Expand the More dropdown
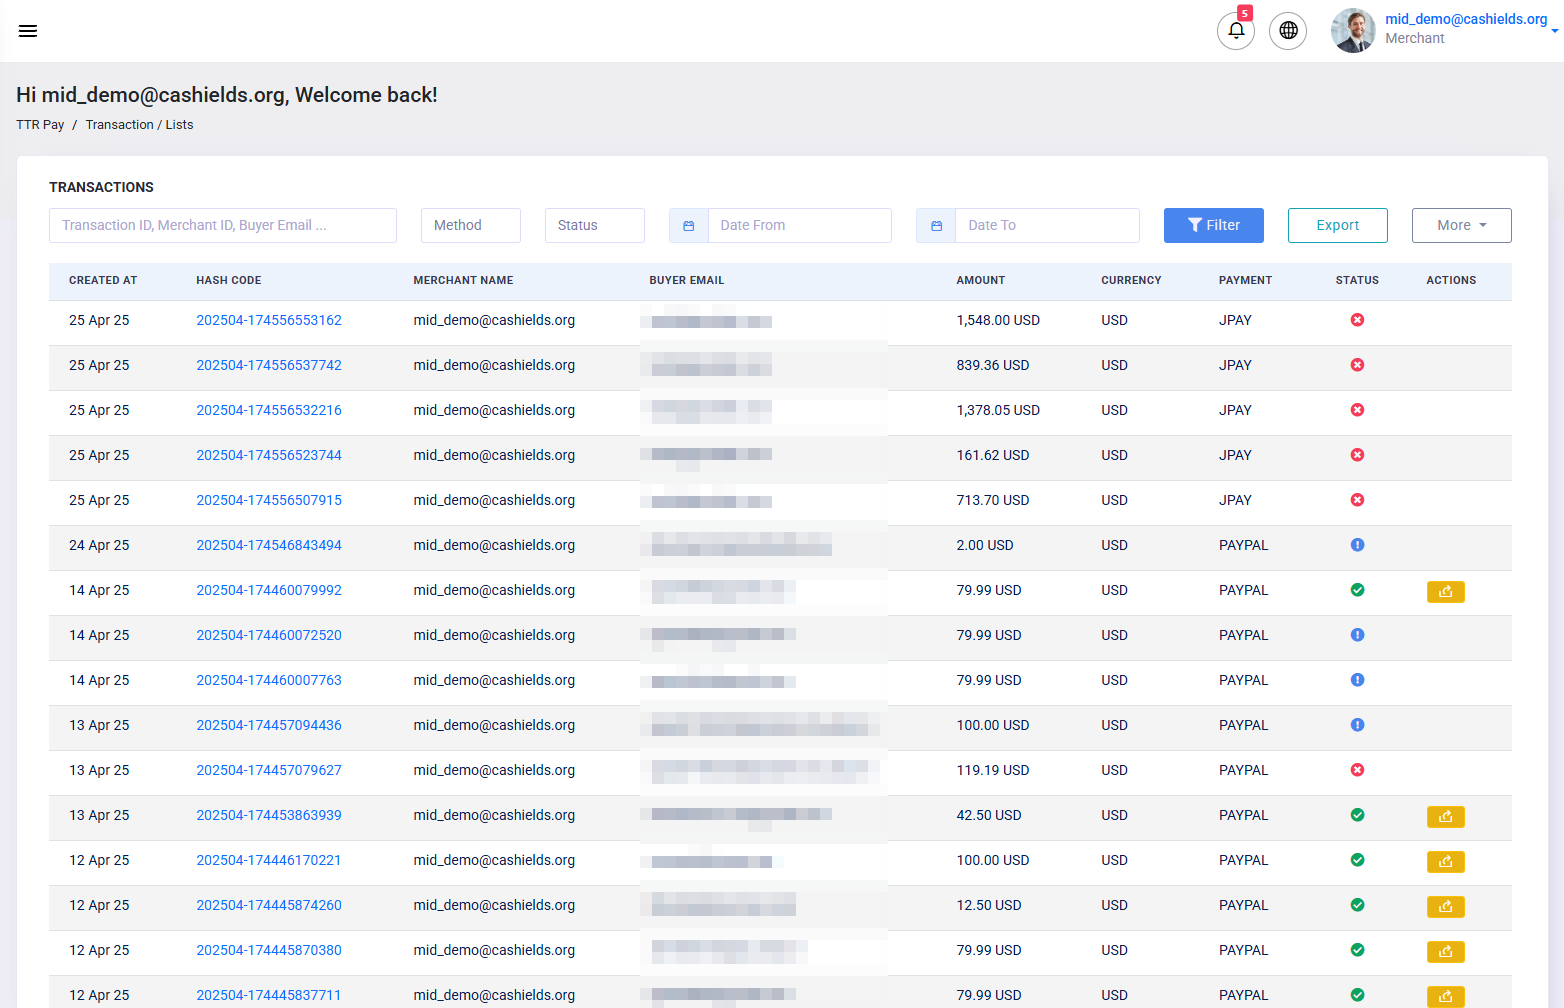The width and height of the screenshot is (1564, 1008). tap(1461, 225)
